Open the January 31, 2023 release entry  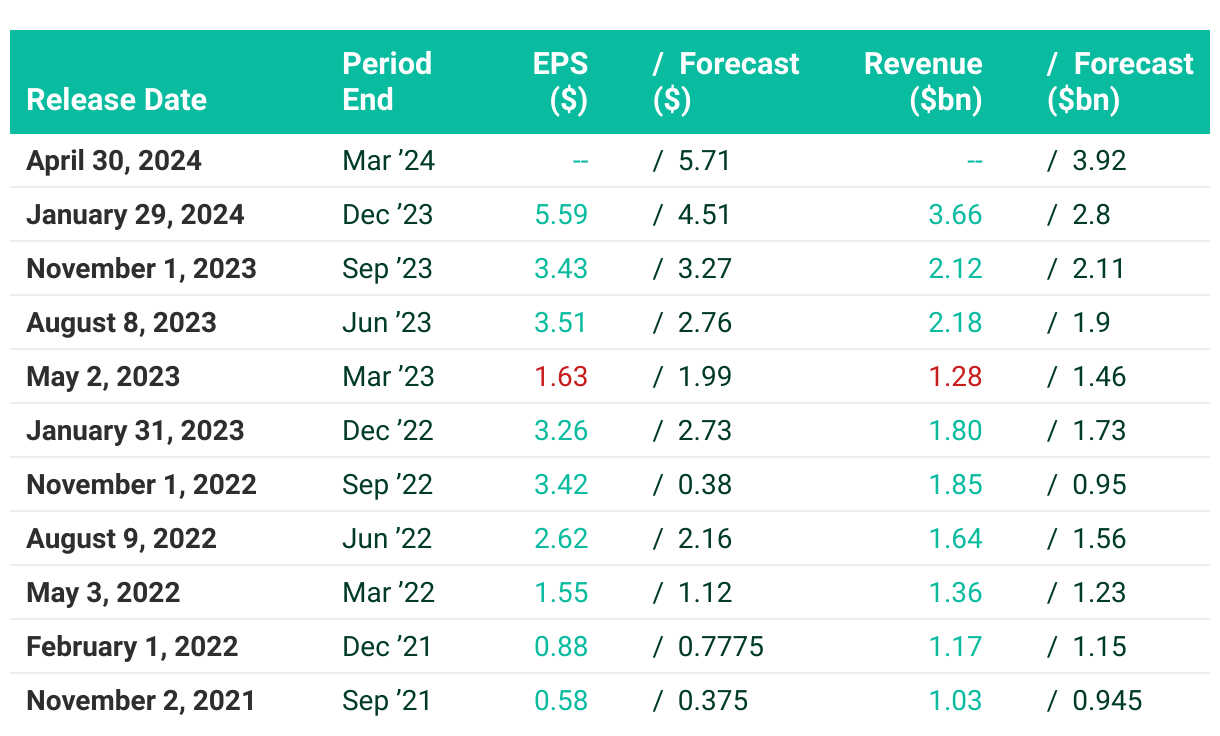pyautogui.click(x=135, y=431)
